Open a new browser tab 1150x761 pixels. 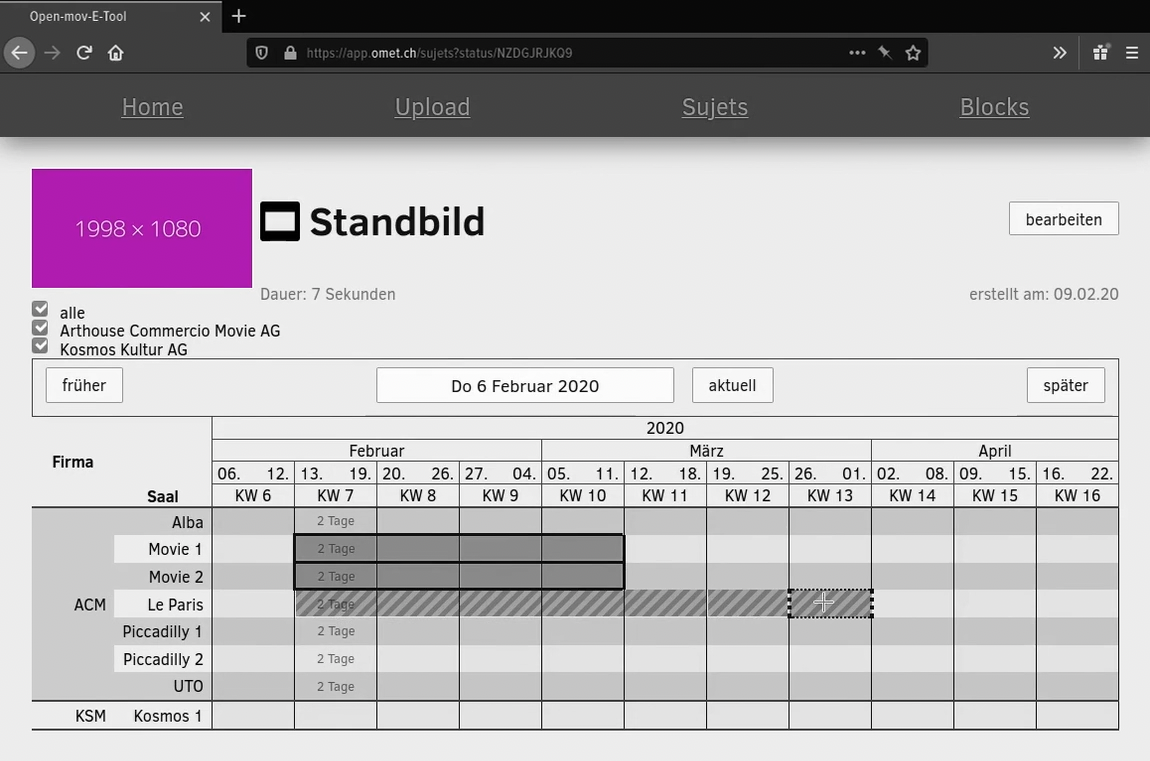pyautogui.click(x=239, y=16)
